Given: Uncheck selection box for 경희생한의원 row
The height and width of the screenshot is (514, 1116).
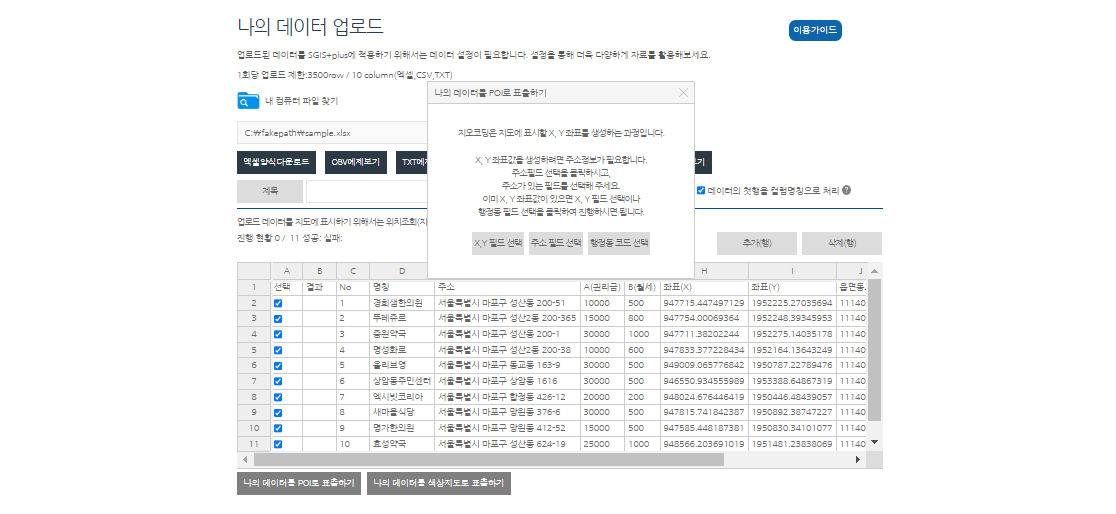Looking at the screenshot, I should [278, 303].
